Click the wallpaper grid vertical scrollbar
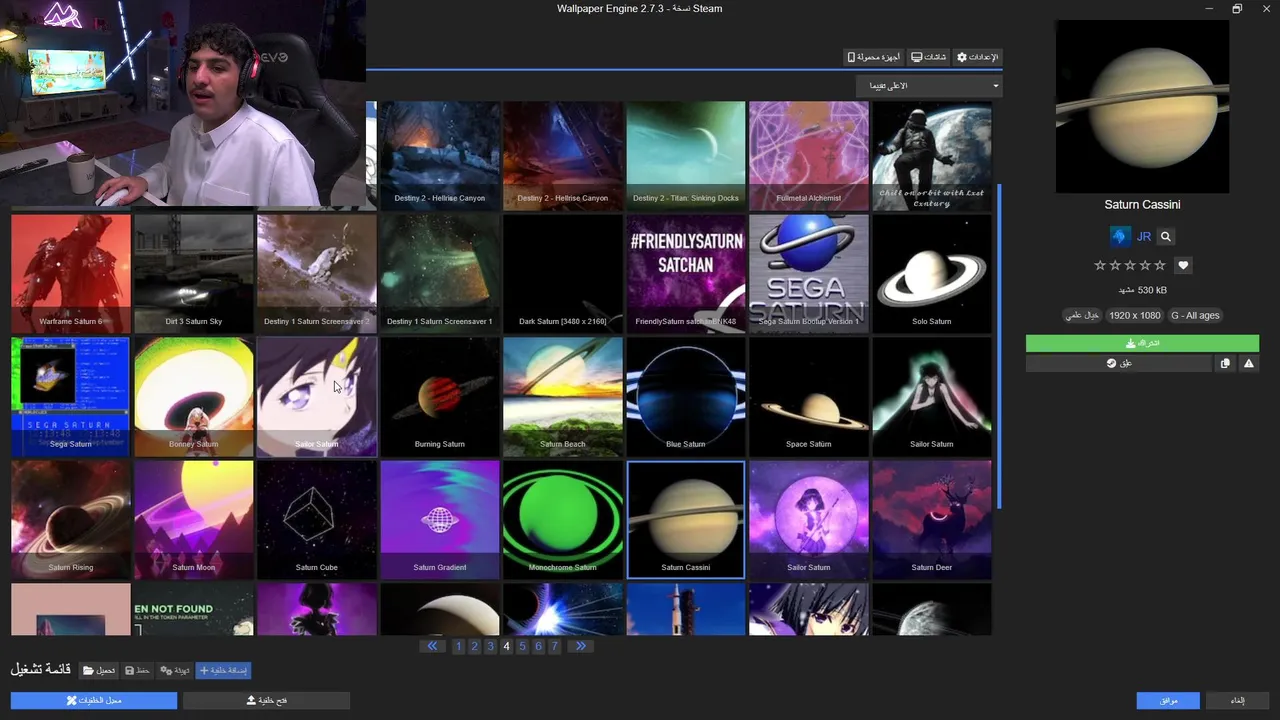Screen dimensions: 1280x720 tap(999, 345)
